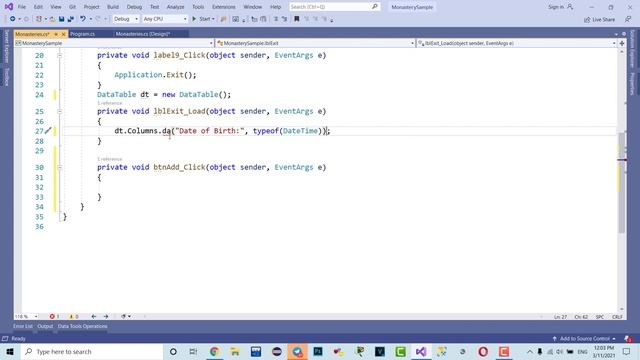Collapse the lblExit_Load method at line 25
The width and height of the screenshot is (640, 360).
pos(60,111)
